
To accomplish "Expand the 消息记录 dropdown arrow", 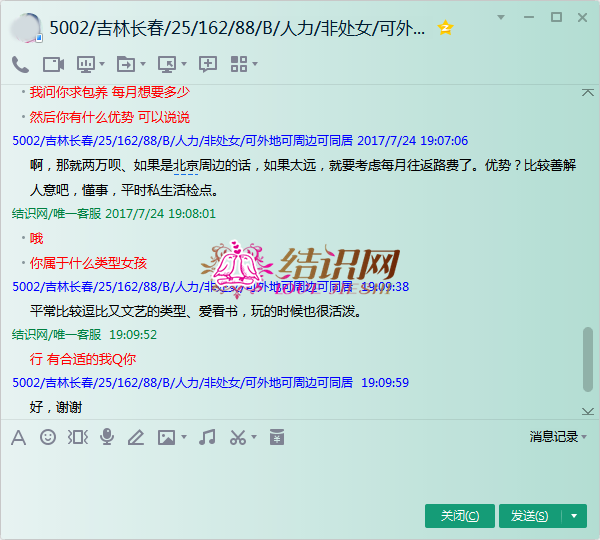I will point(584,437).
